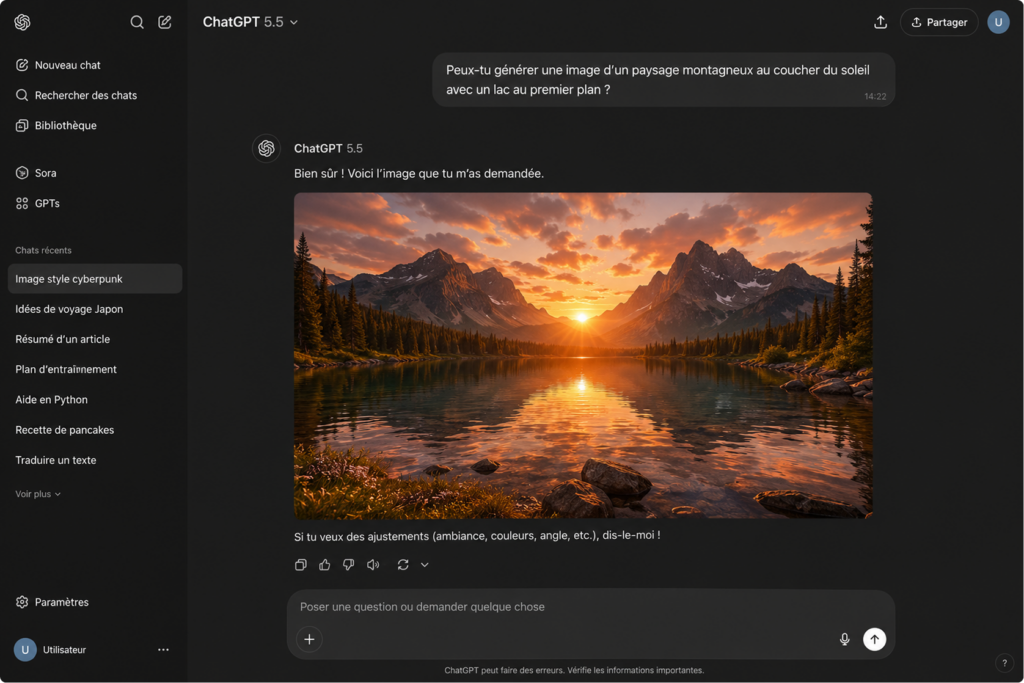Select chat Image style cyberpunk
Viewport: 1024px width, 683px height.
point(95,278)
